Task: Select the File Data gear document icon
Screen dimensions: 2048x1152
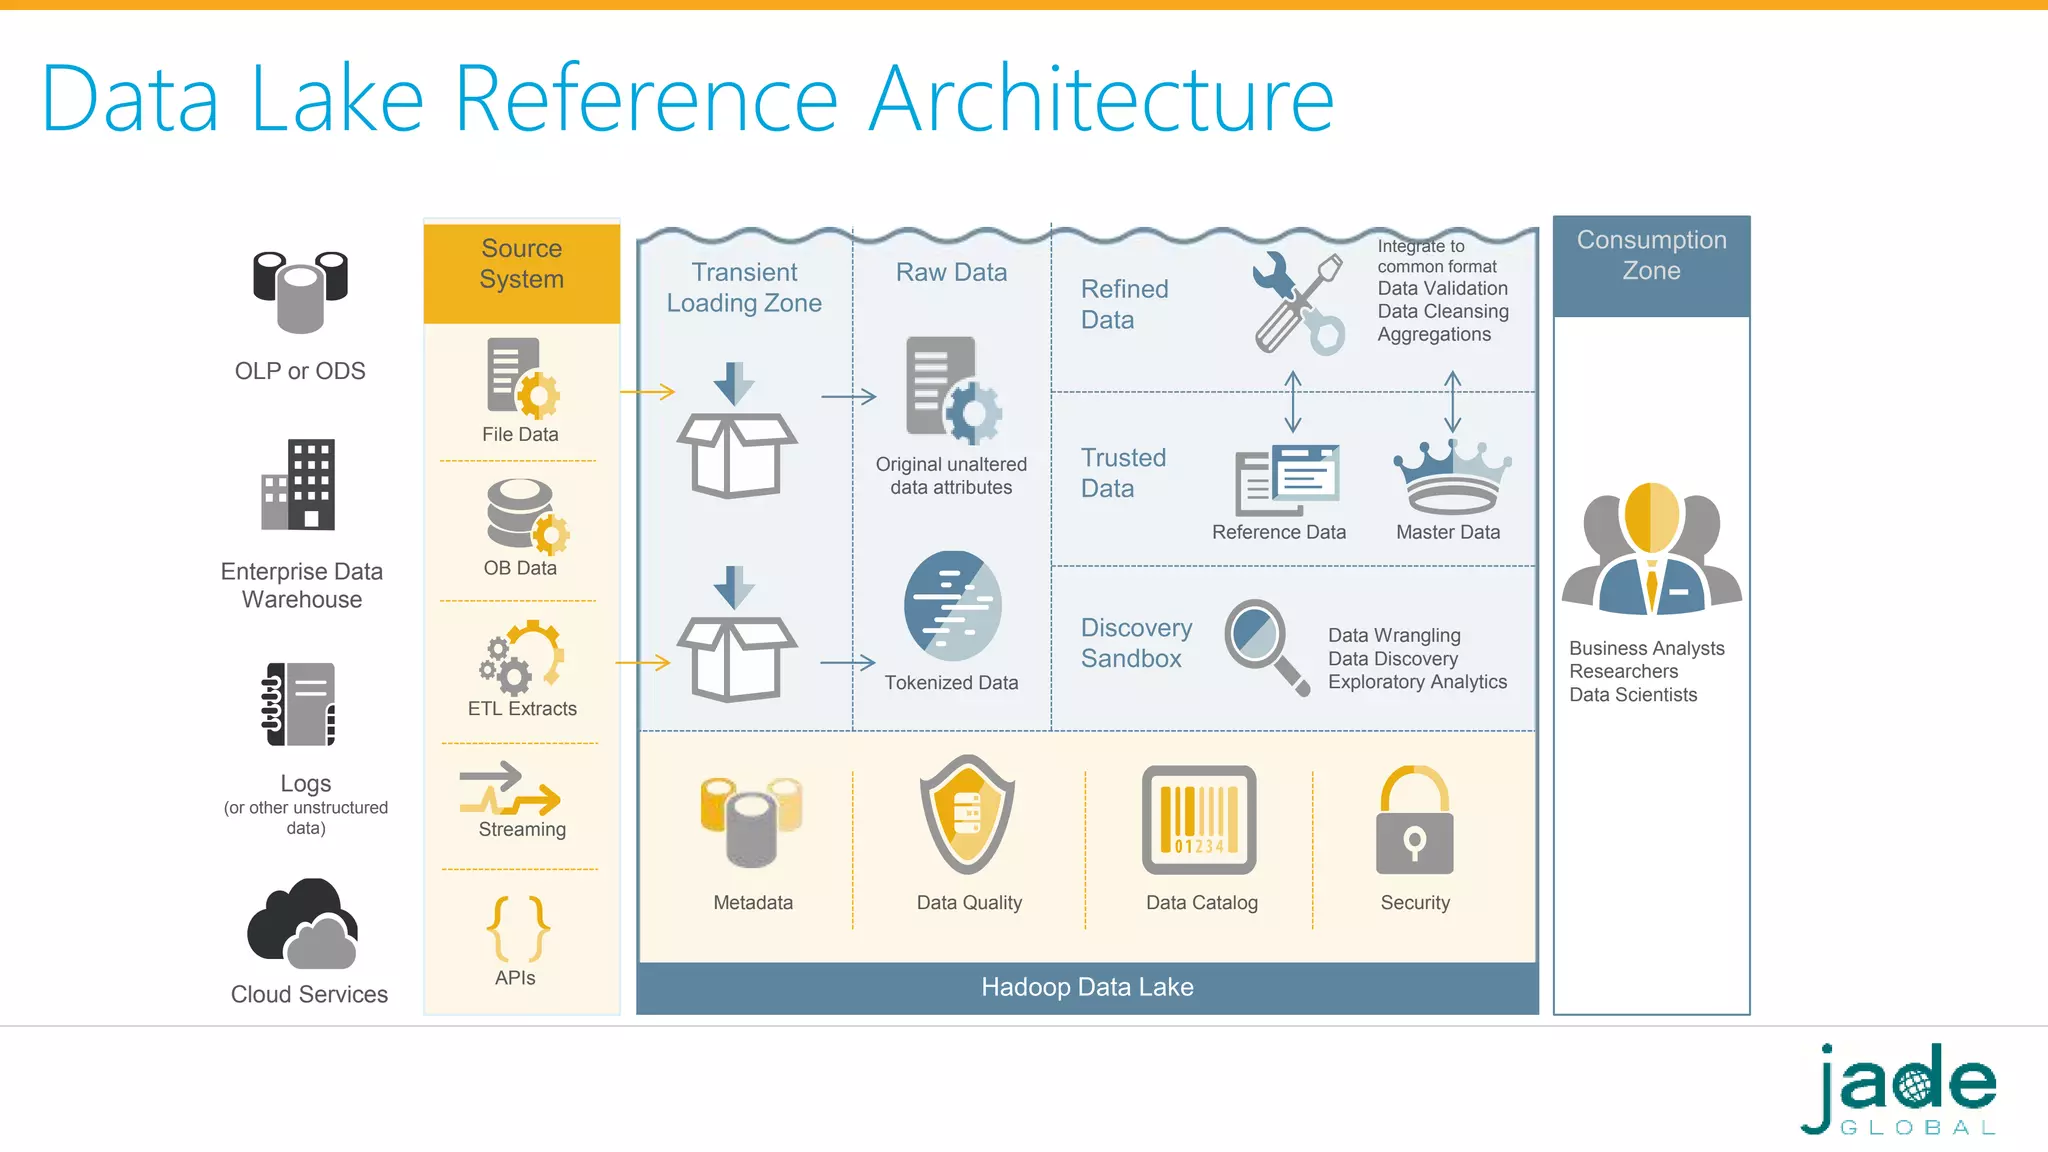Action: 522,377
